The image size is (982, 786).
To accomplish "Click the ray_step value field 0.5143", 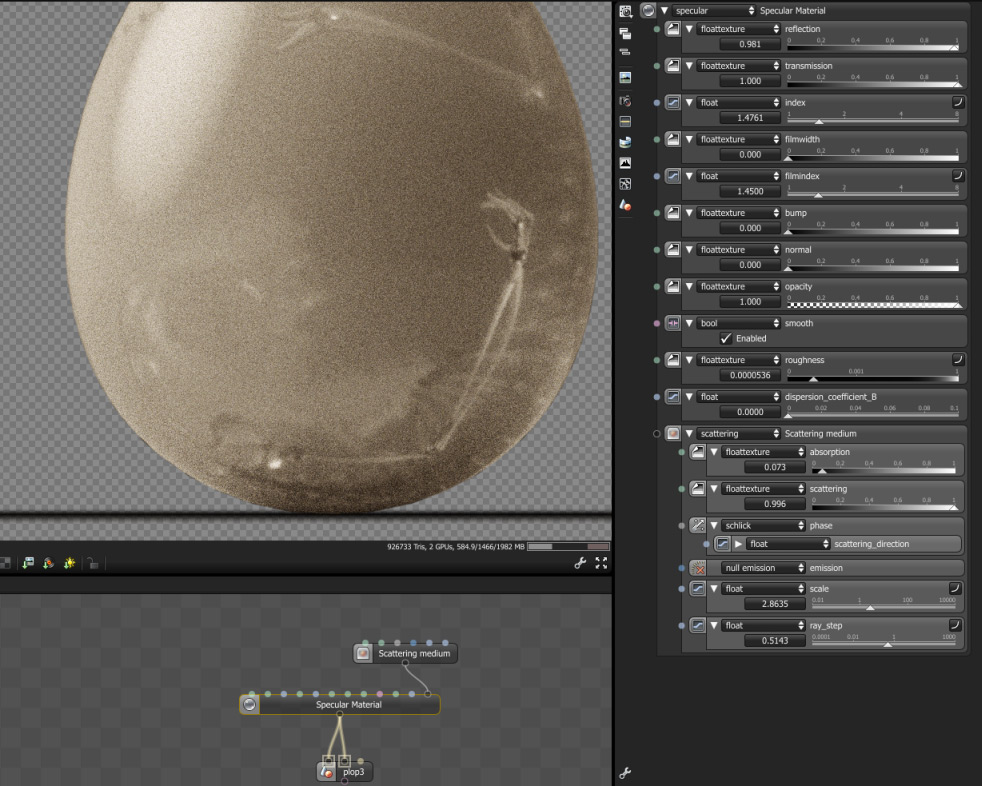I will coord(775,641).
